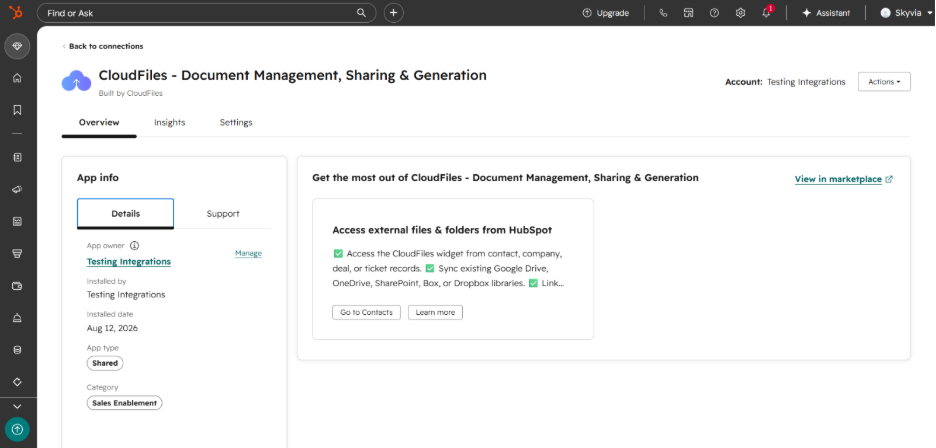Screen dimensions: 936x448
Task: Click the Manage link
Action: pyautogui.click(x=248, y=253)
